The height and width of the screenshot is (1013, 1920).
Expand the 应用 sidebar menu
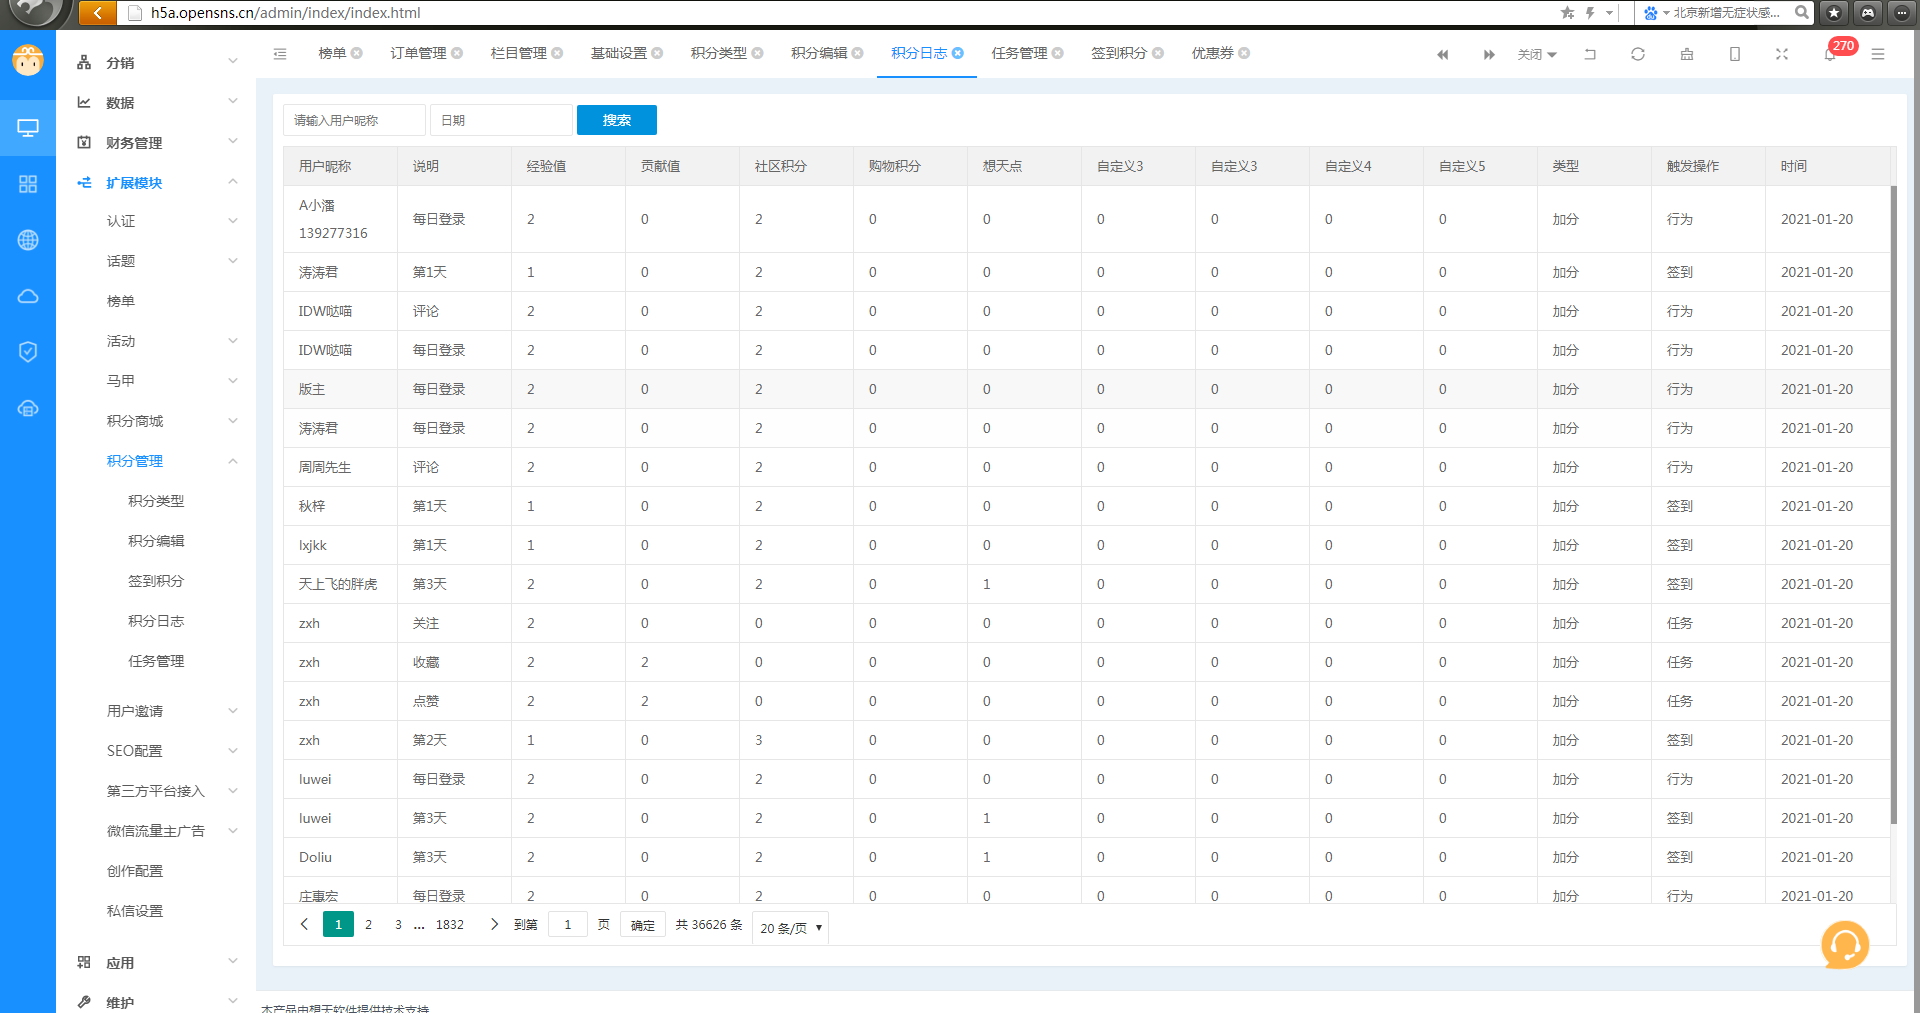tap(158, 962)
